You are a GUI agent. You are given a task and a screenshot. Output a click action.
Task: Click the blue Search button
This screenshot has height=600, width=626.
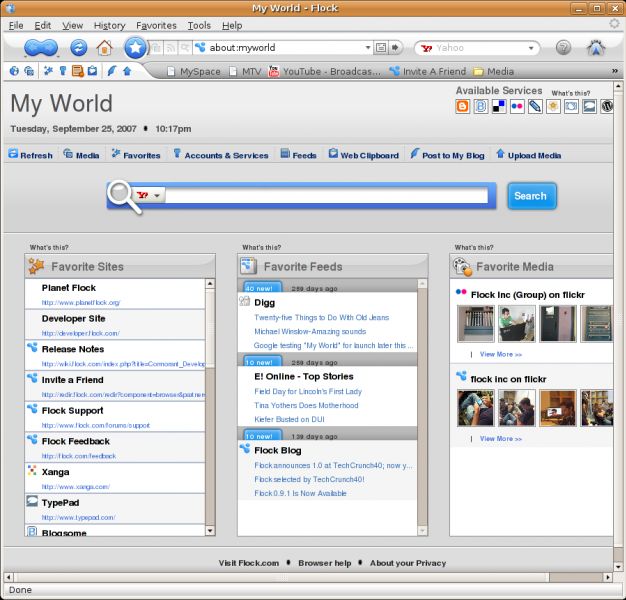[x=531, y=196]
